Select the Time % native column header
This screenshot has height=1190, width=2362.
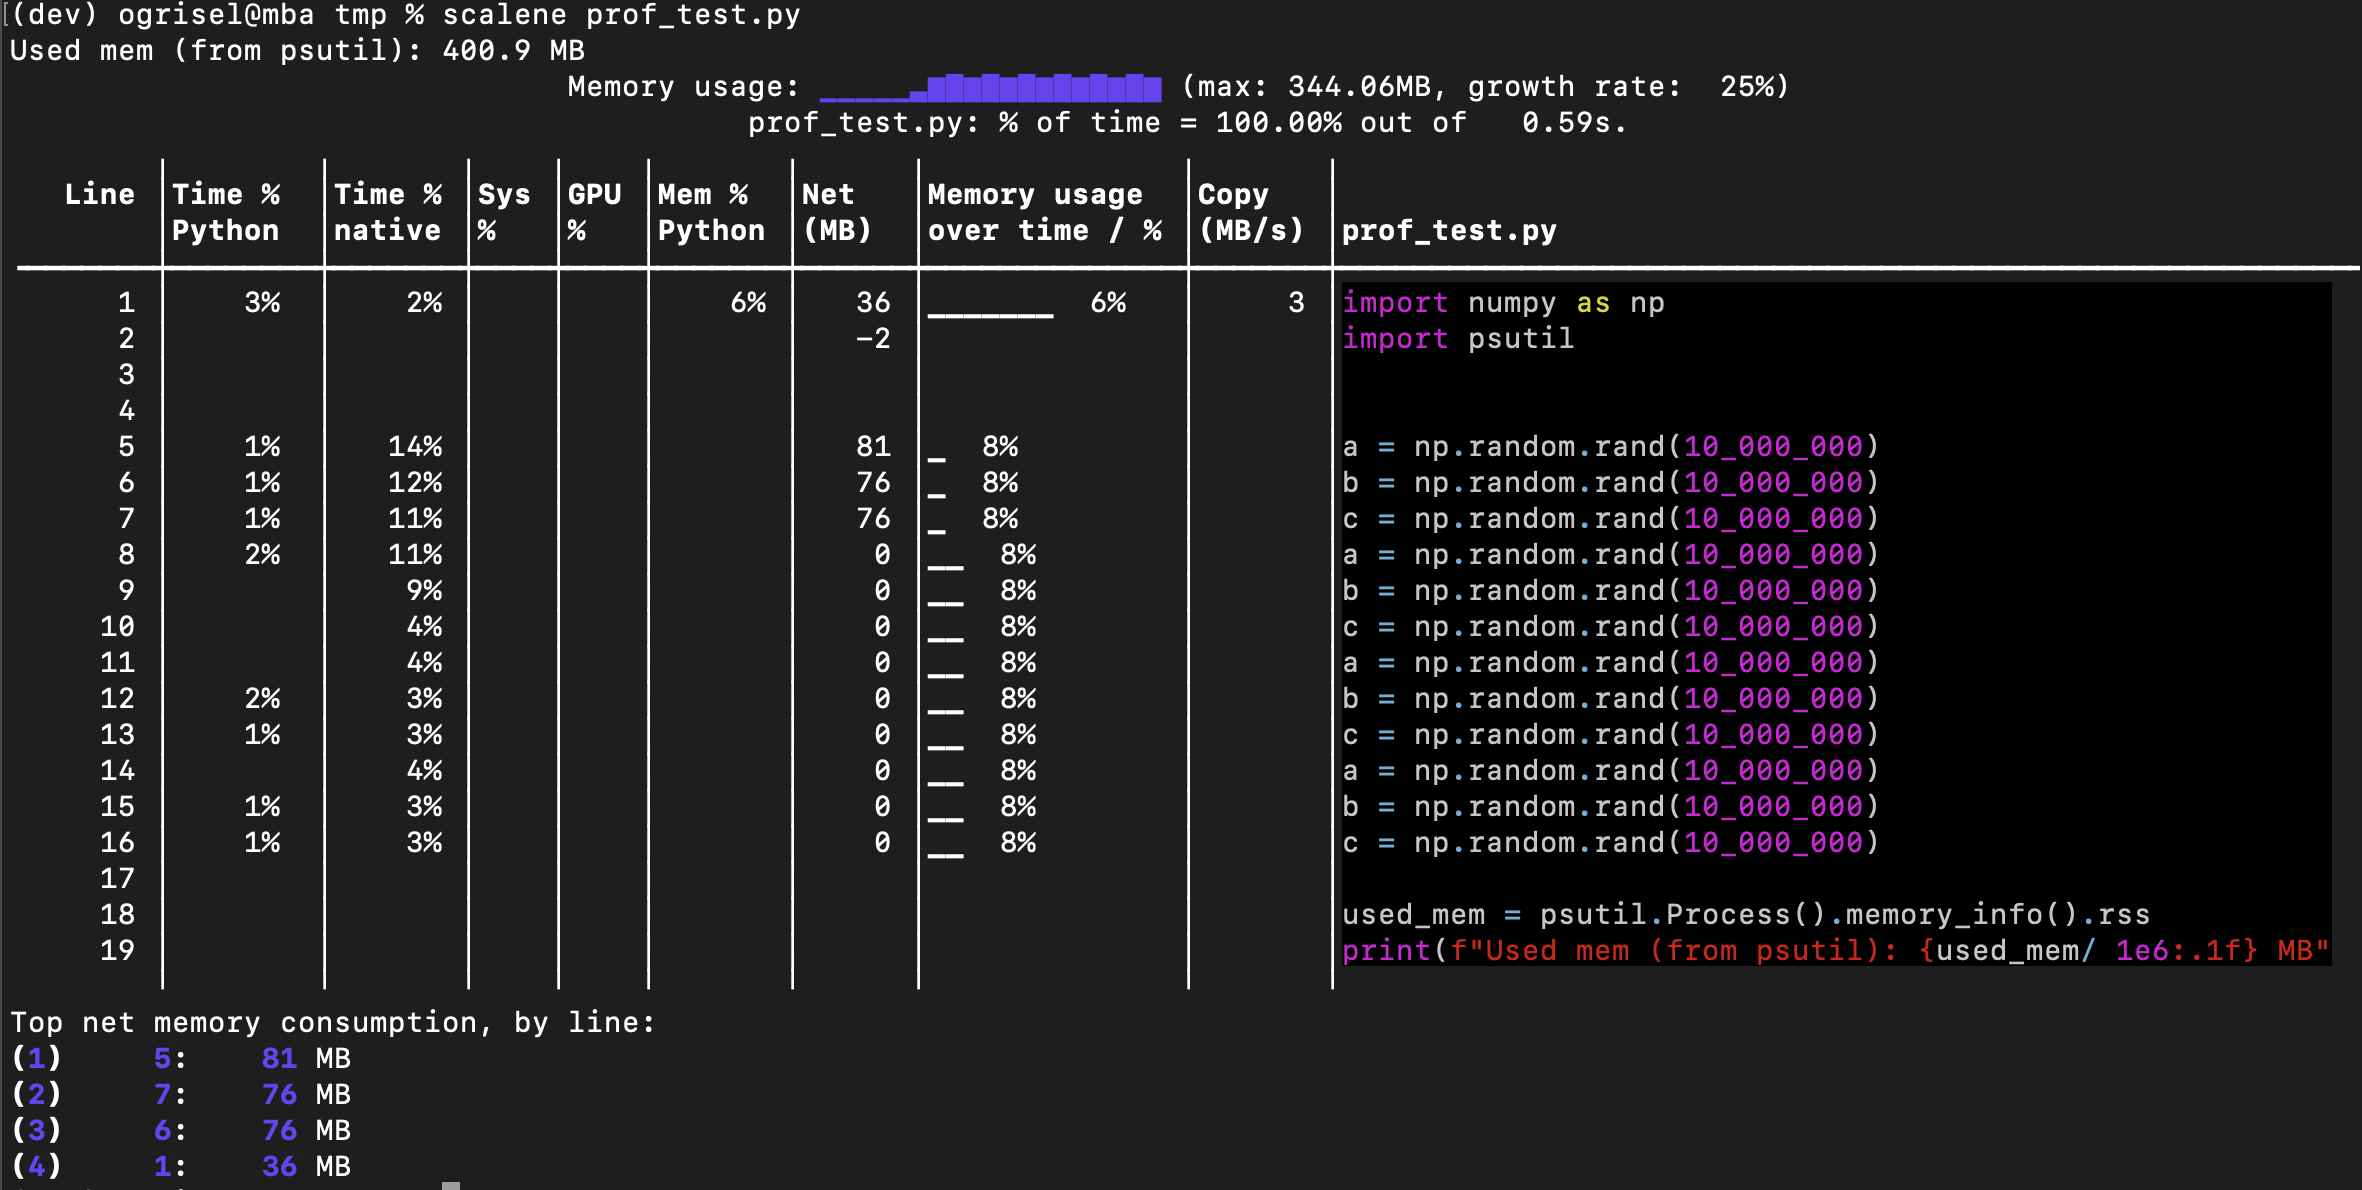[x=388, y=212]
